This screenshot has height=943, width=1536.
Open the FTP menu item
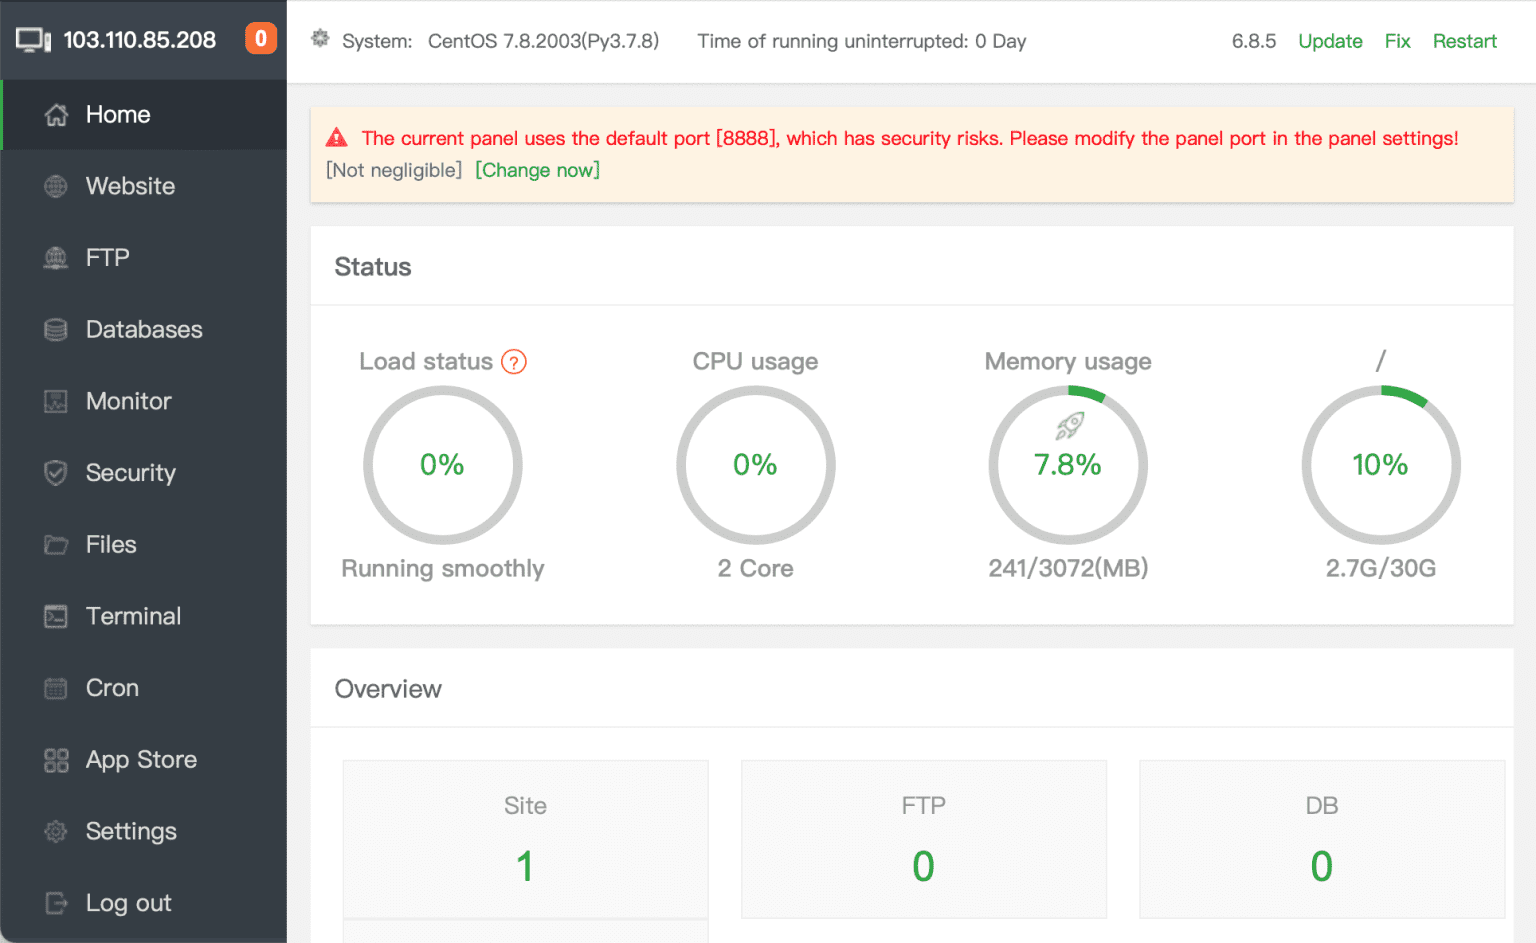coord(108,258)
